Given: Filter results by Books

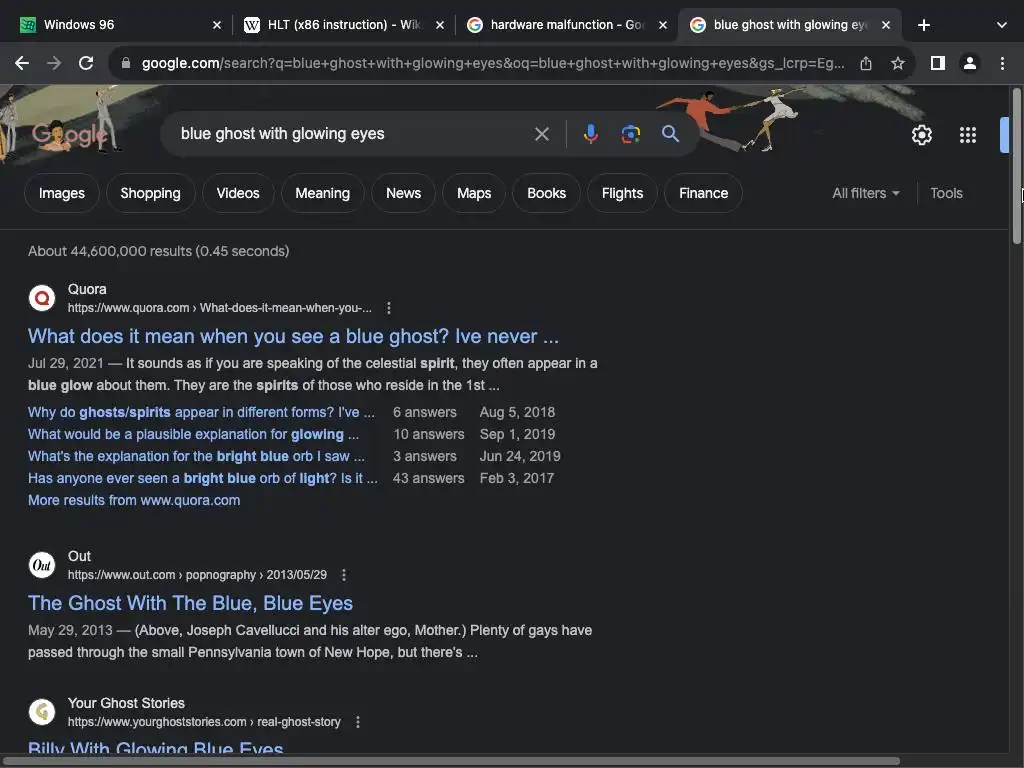Looking at the screenshot, I should click(546, 193).
